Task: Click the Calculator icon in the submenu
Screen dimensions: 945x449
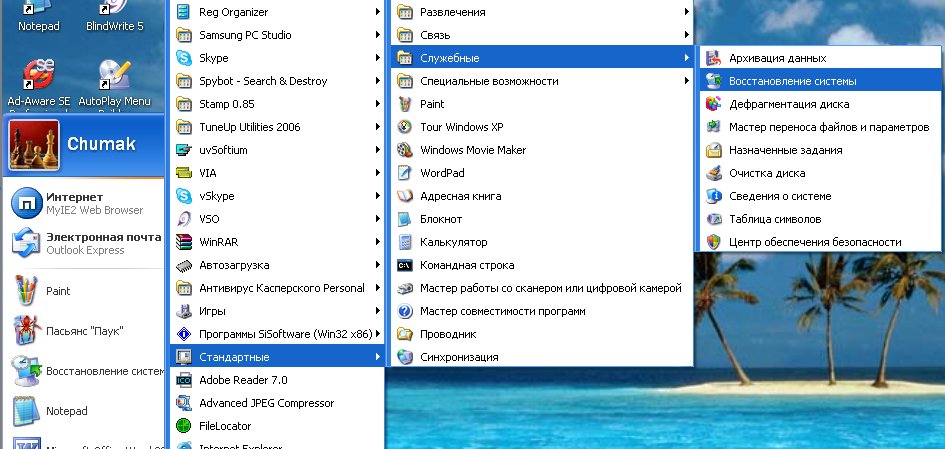Action: (405, 242)
